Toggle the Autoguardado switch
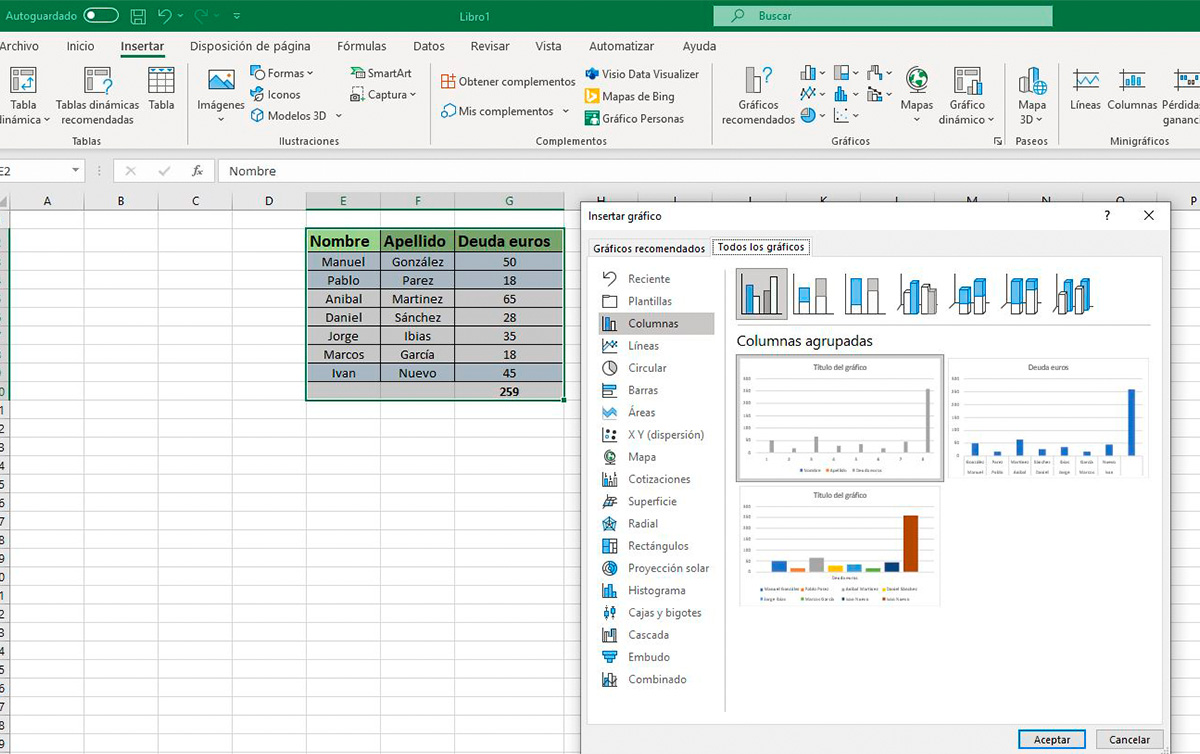This screenshot has width=1200, height=754. pos(101,16)
